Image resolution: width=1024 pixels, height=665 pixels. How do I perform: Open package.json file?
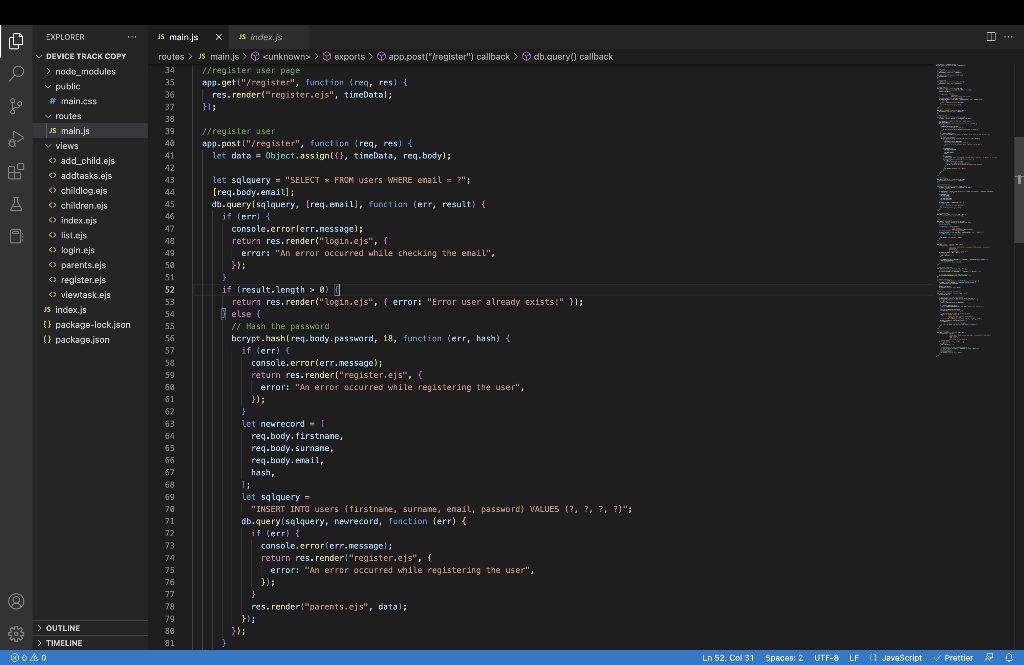coord(91,340)
